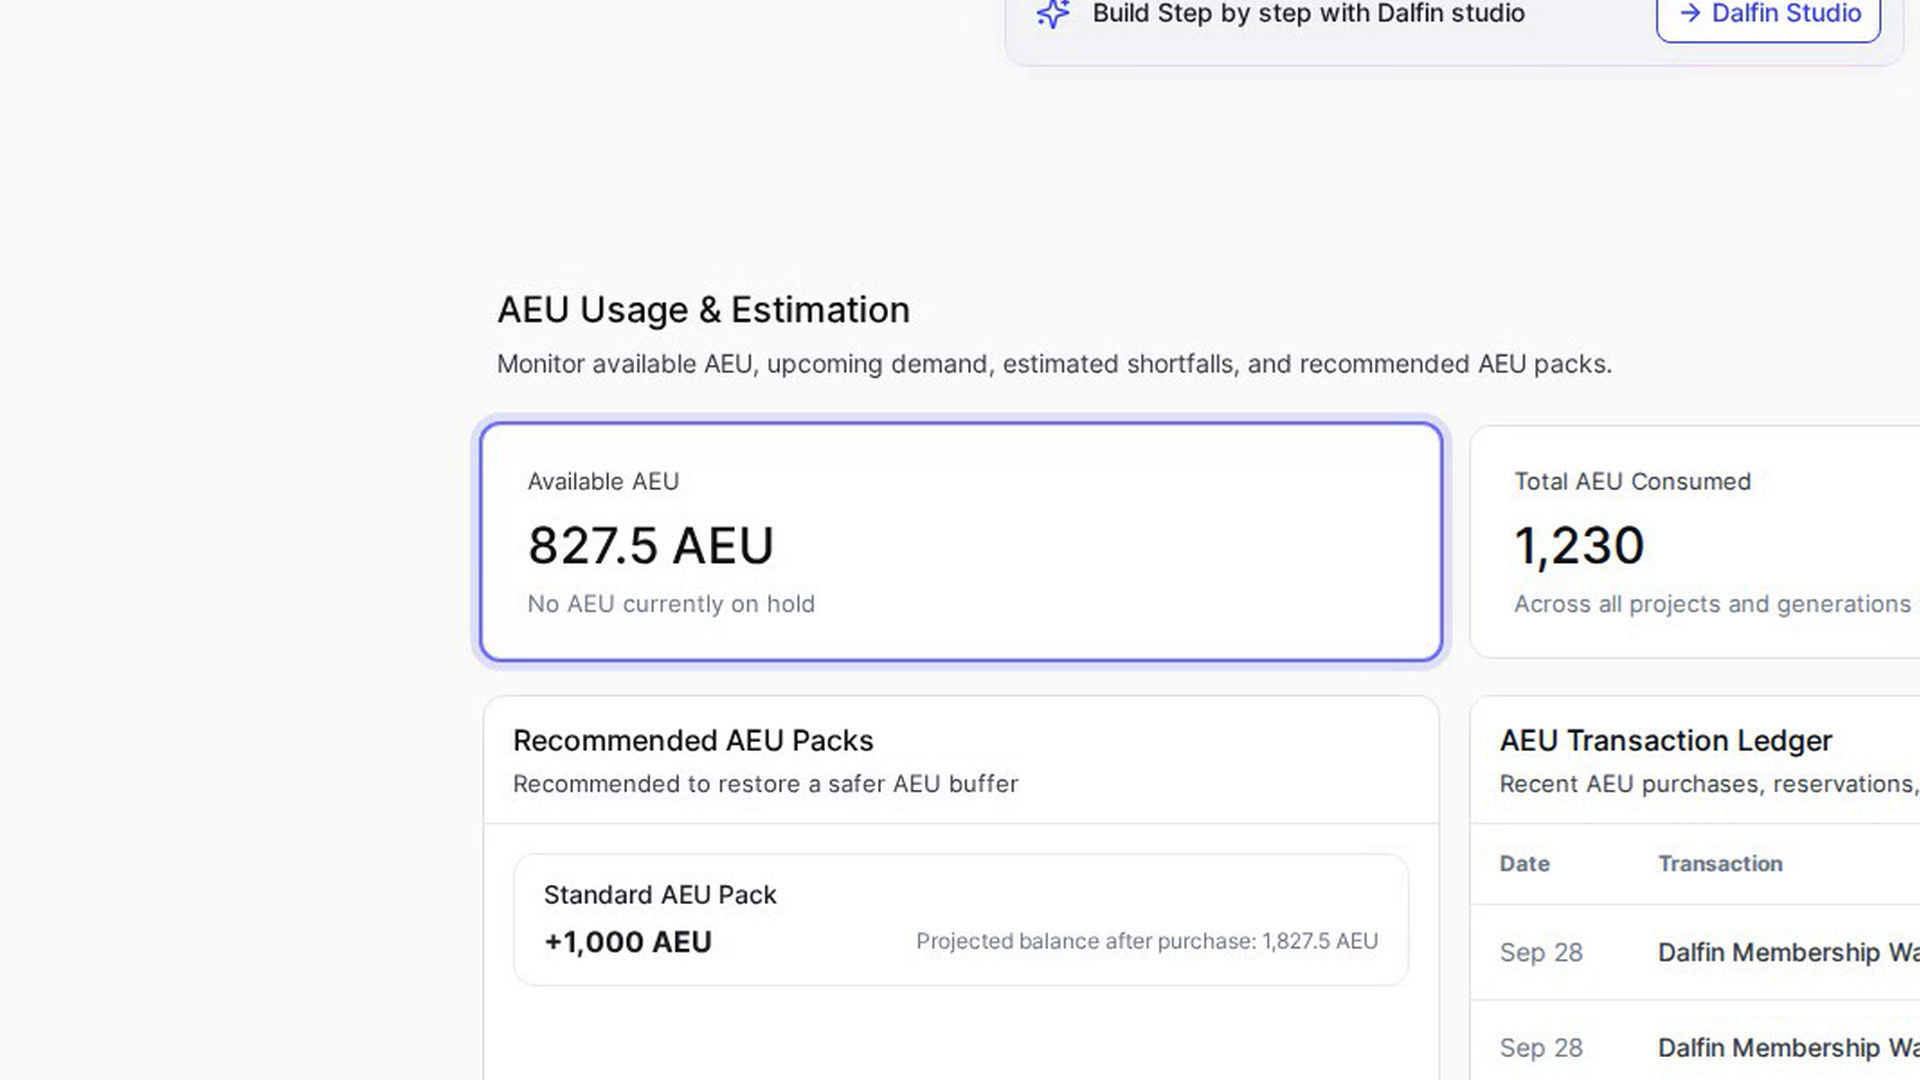Click the 'Monitor available AEU' description line
The width and height of the screenshot is (1920, 1080).
(x=1054, y=364)
